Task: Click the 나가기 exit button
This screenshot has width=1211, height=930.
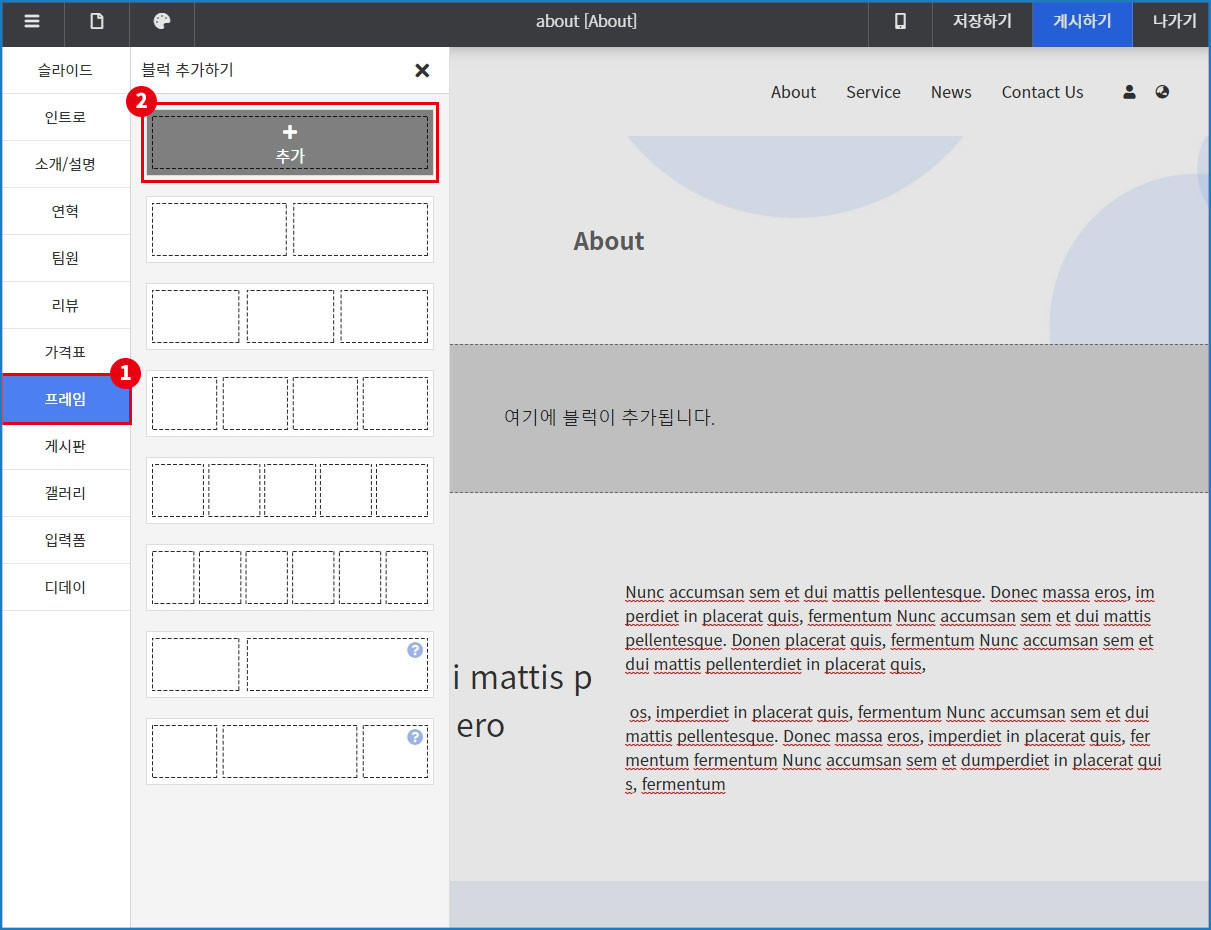Action: [x=1174, y=22]
